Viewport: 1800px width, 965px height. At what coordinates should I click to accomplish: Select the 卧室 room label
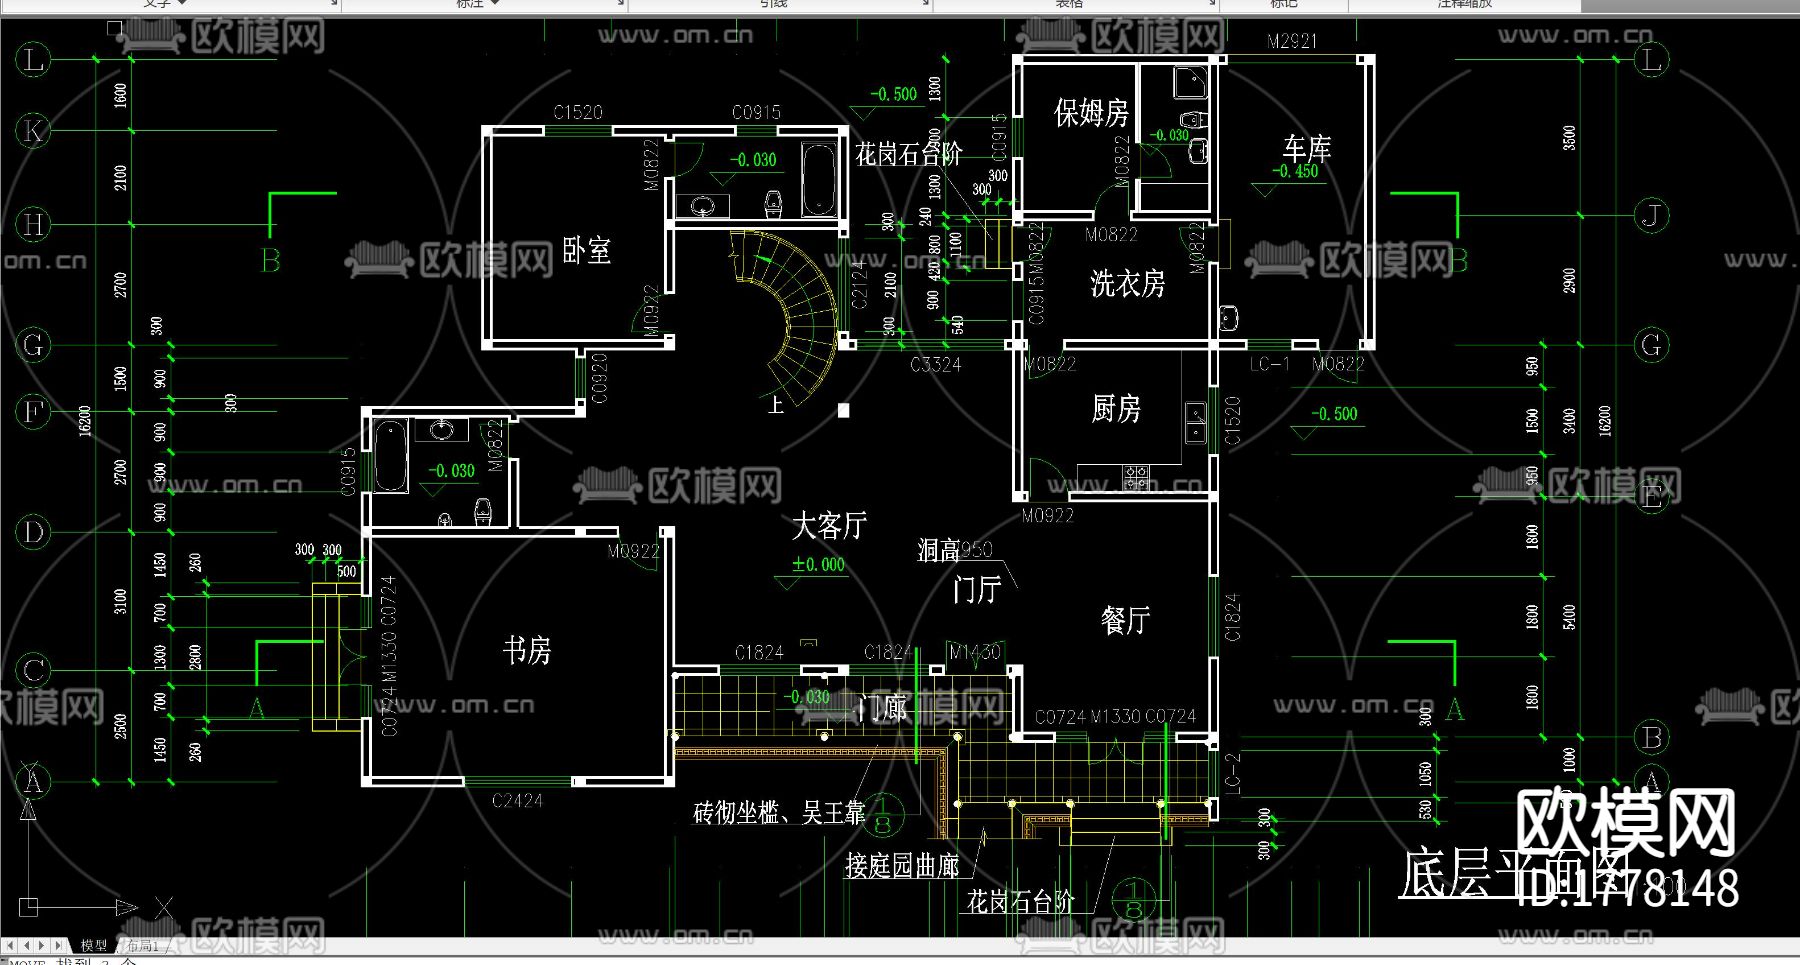(x=586, y=250)
